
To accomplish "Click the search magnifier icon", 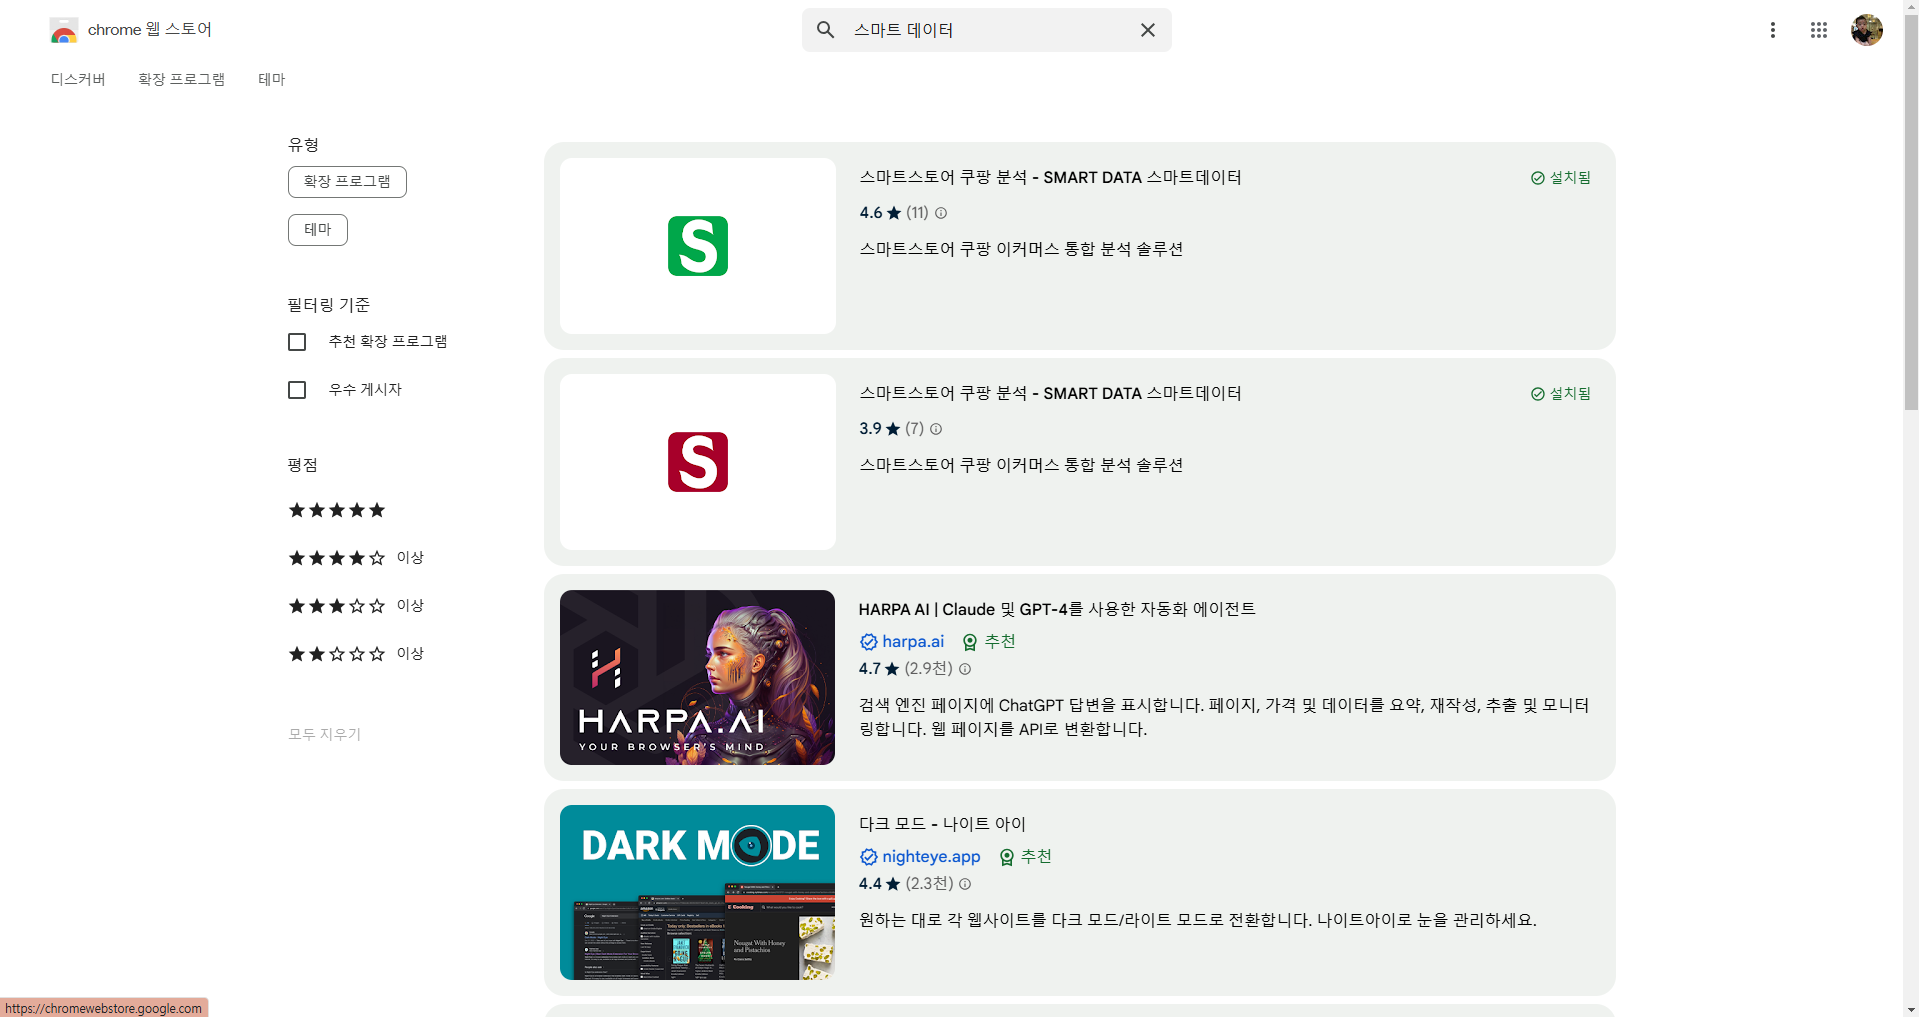I will 825,30.
